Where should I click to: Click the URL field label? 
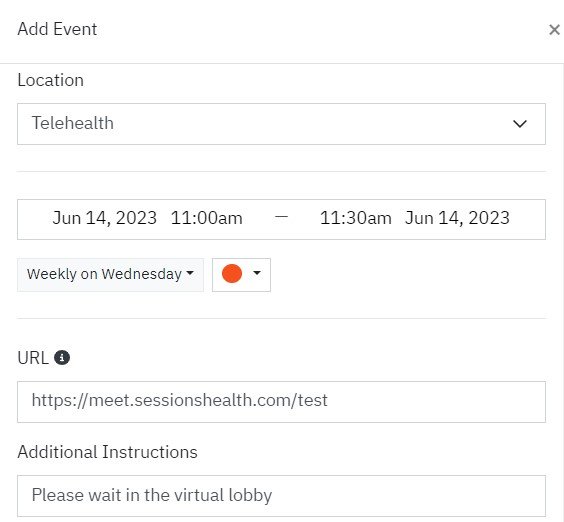click(x=33, y=358)
